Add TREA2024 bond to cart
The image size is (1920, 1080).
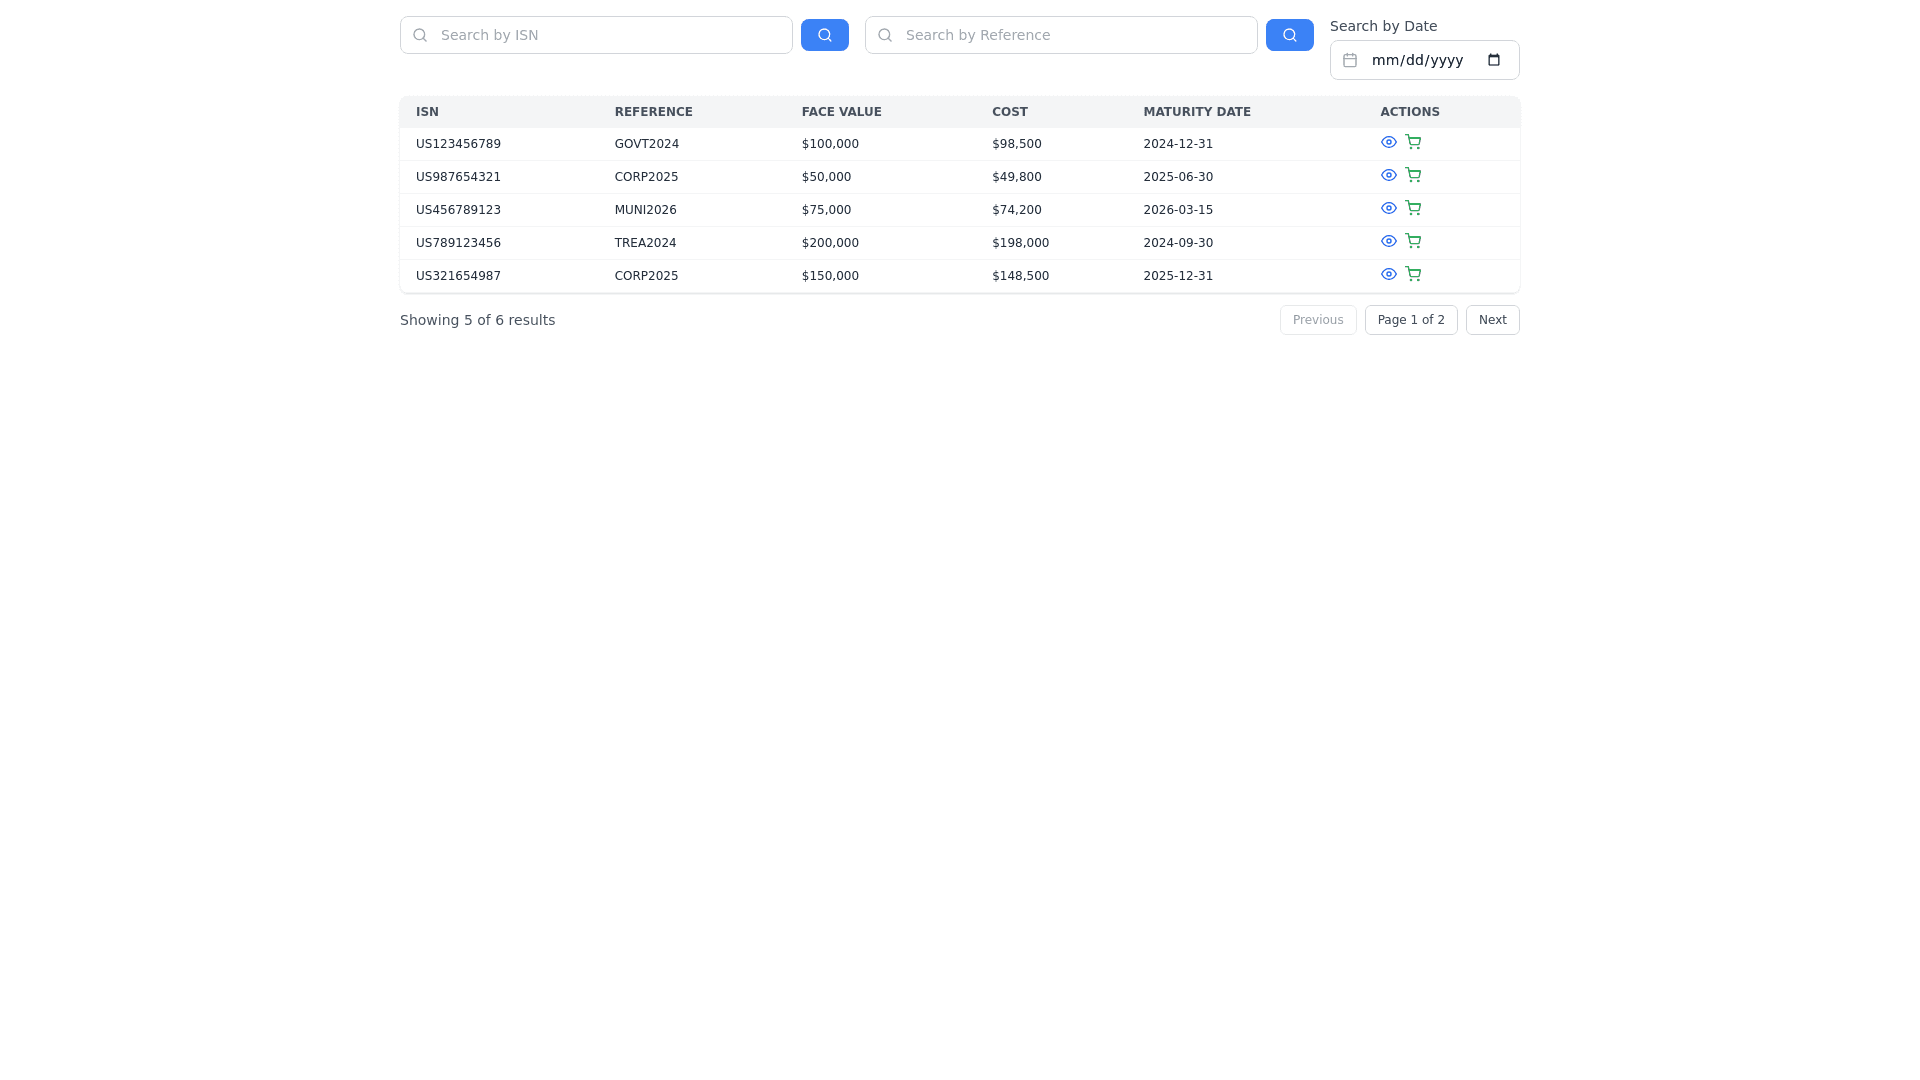[x=1413, y=241]
